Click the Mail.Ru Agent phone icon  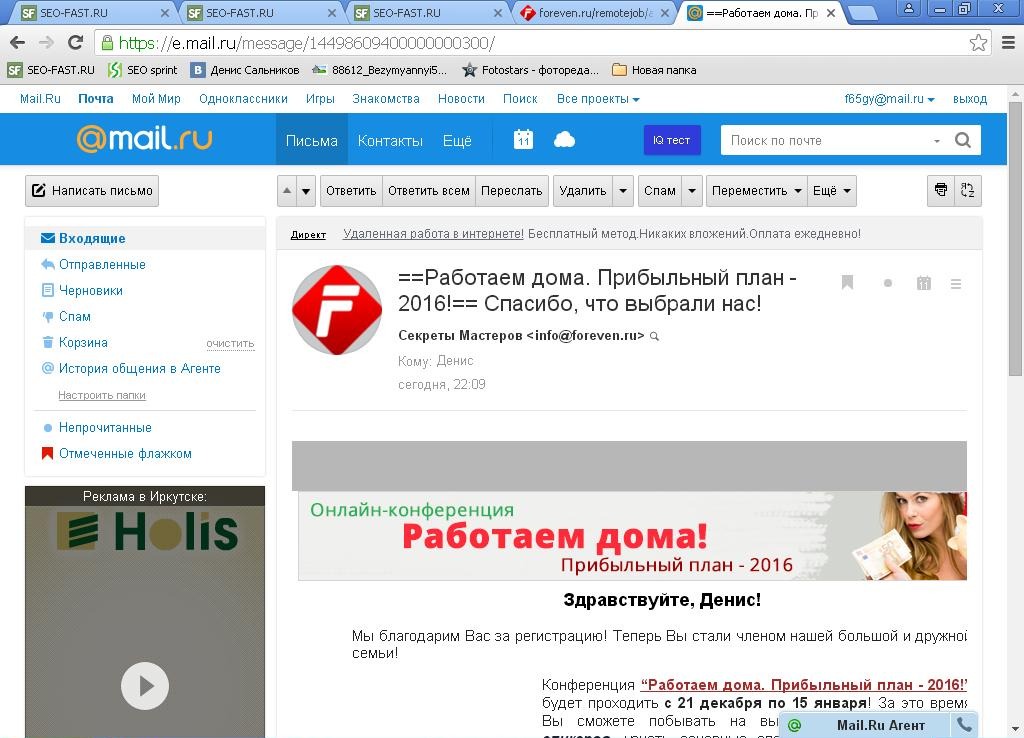[965, 724]
